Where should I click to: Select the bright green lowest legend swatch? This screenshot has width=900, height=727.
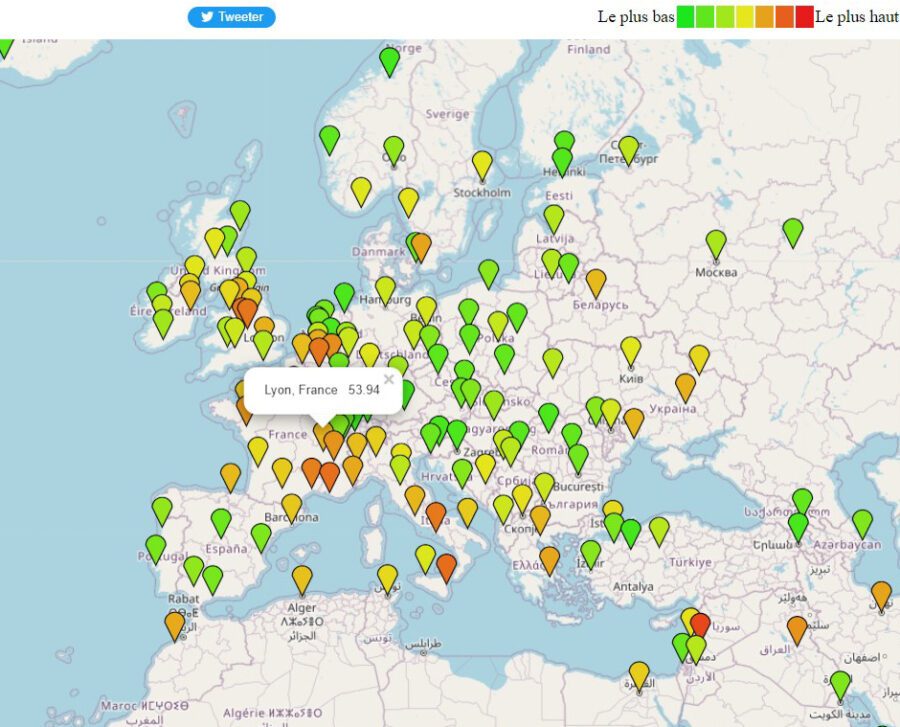(686, 17)
